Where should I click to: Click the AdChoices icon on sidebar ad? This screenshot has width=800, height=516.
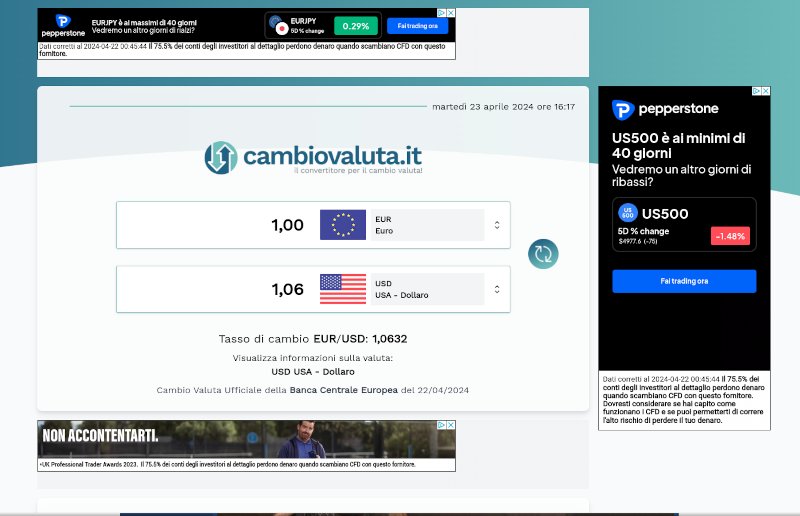point(757,91)
